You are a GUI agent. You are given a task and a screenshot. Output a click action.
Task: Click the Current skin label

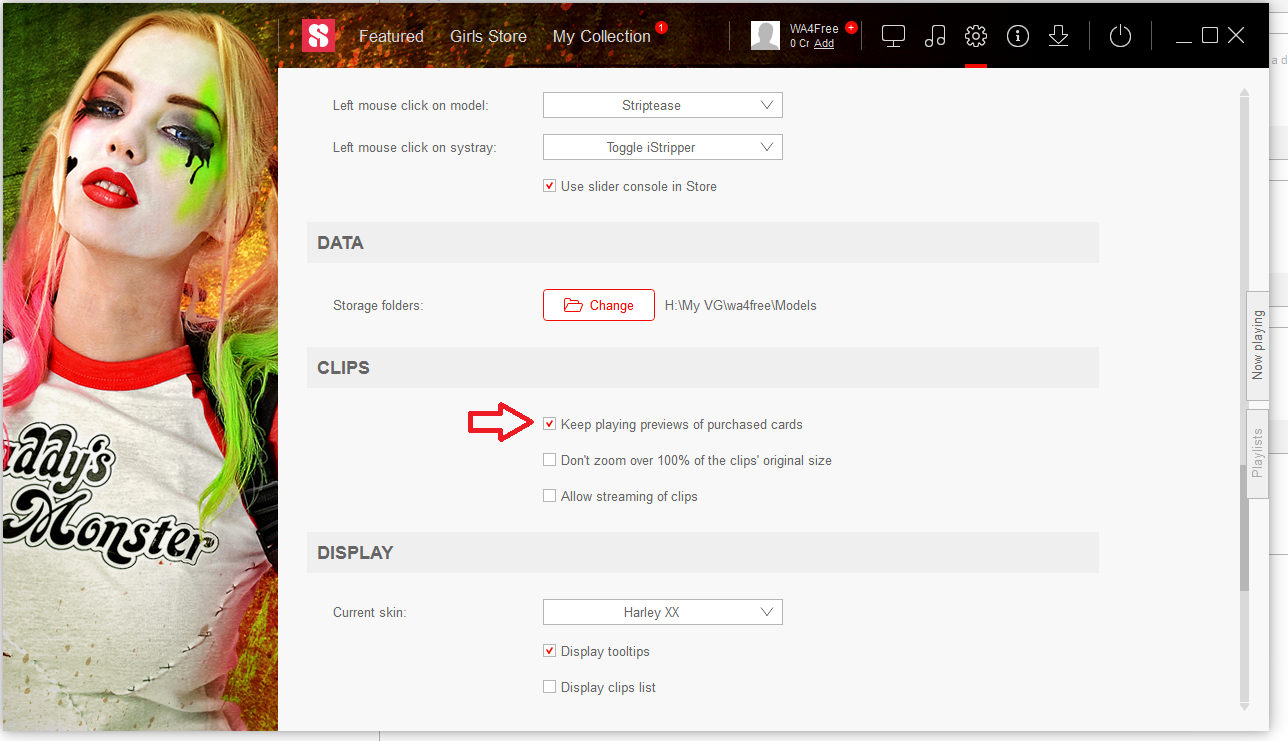tap(370, 612)
